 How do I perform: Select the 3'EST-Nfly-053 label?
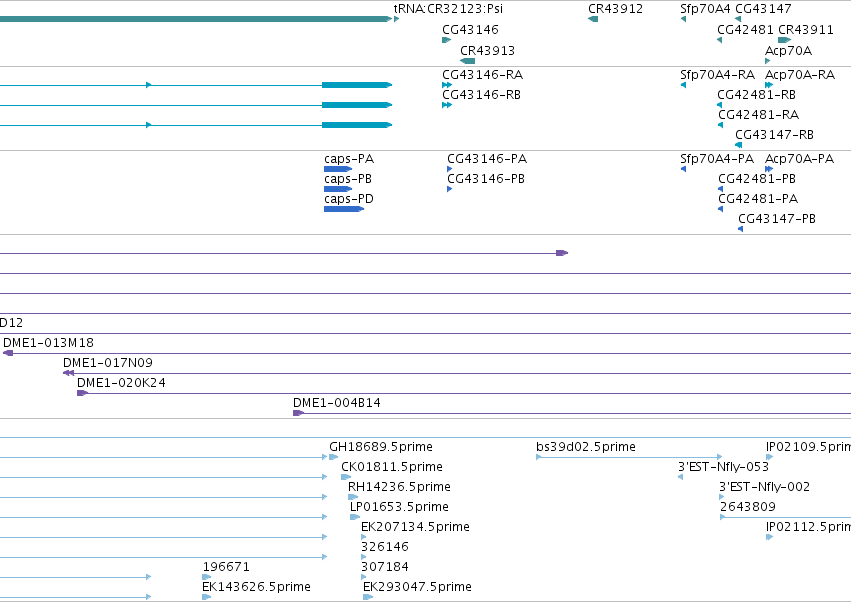[x=723, y=467]
